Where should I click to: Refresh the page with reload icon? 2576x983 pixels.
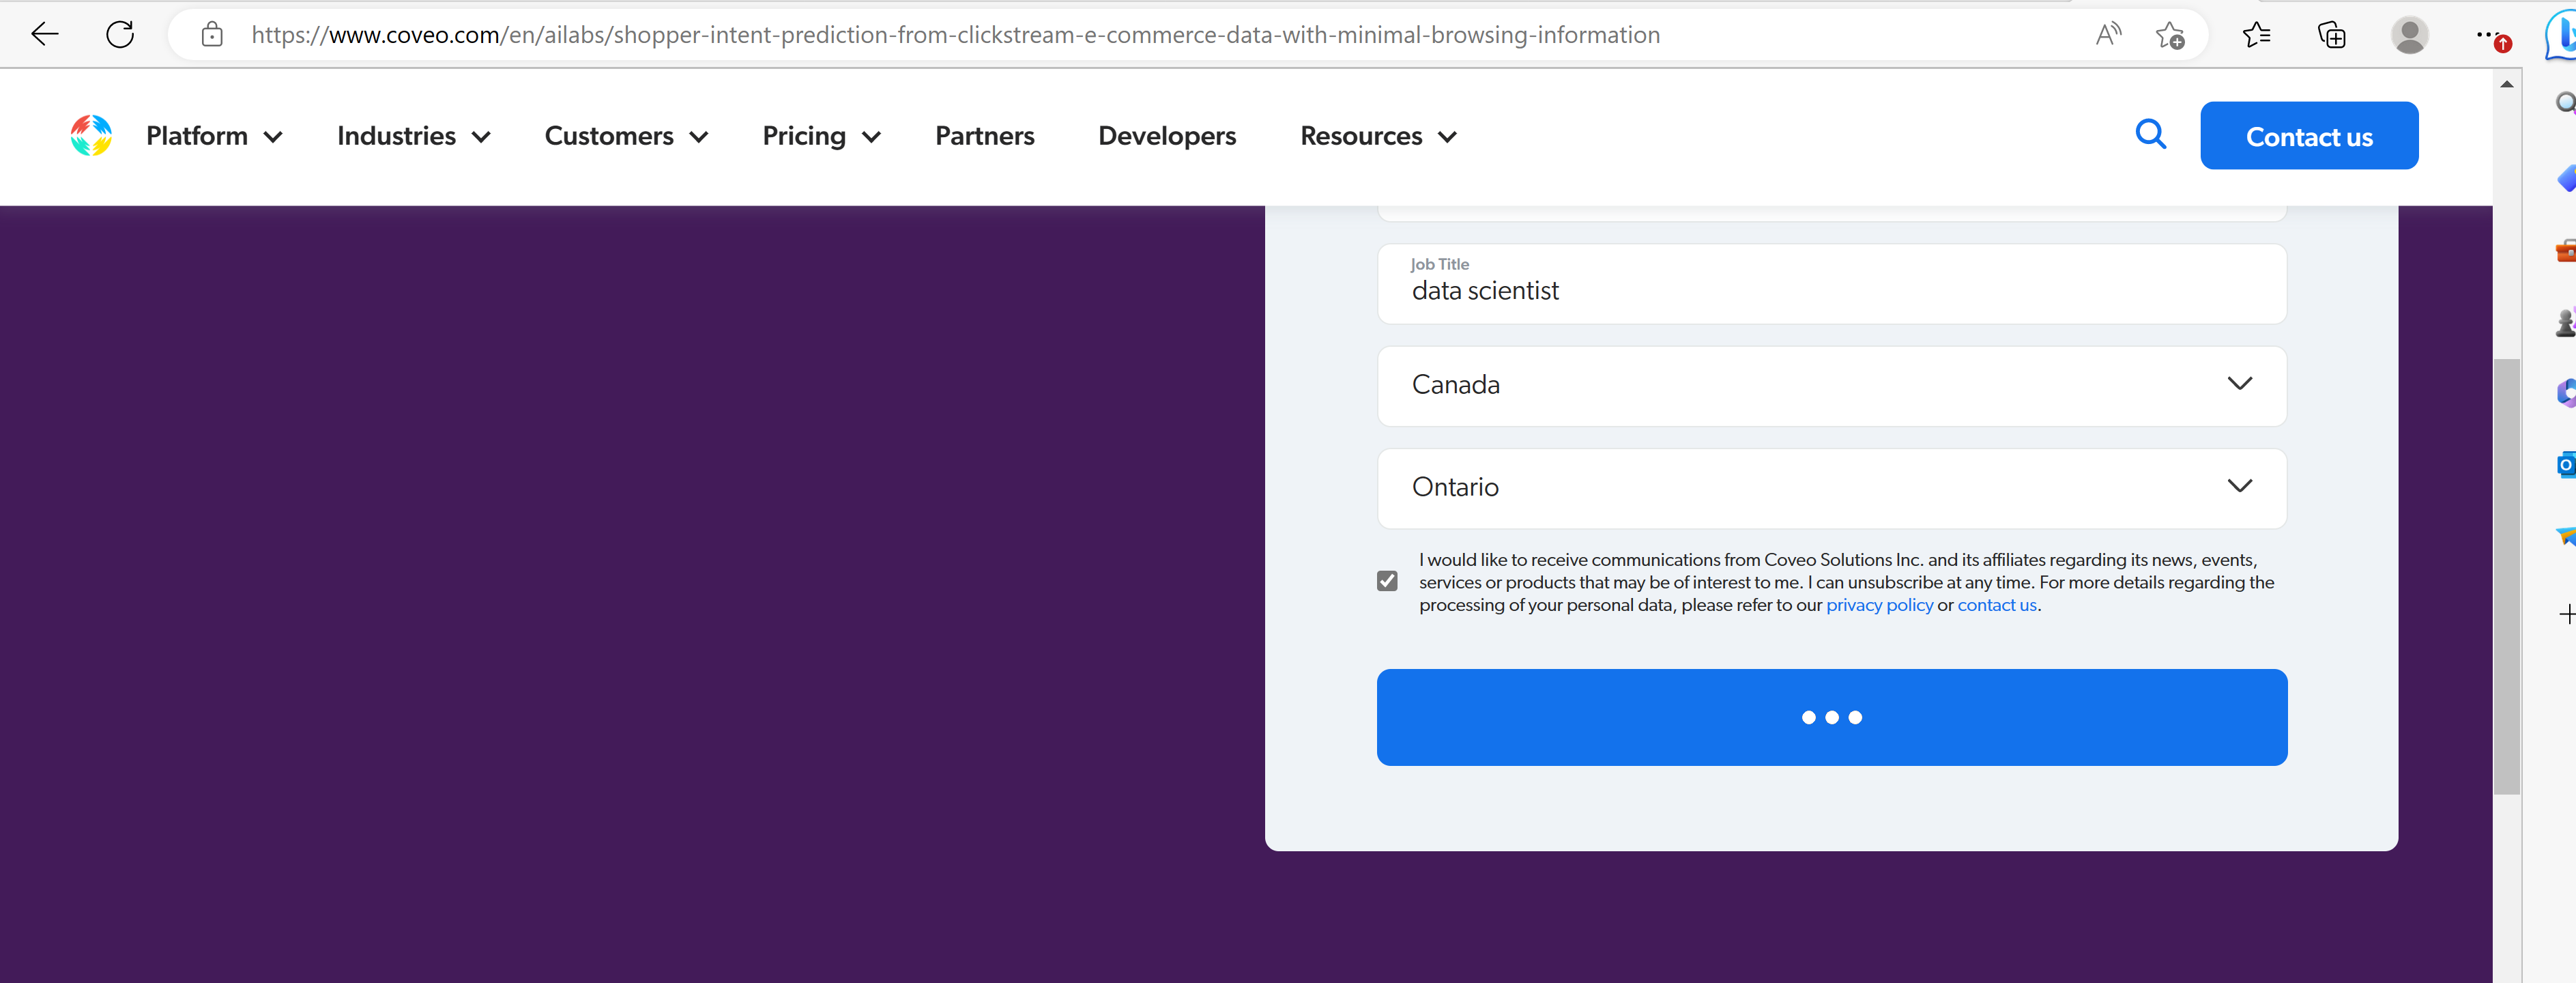tap(120, 35)
